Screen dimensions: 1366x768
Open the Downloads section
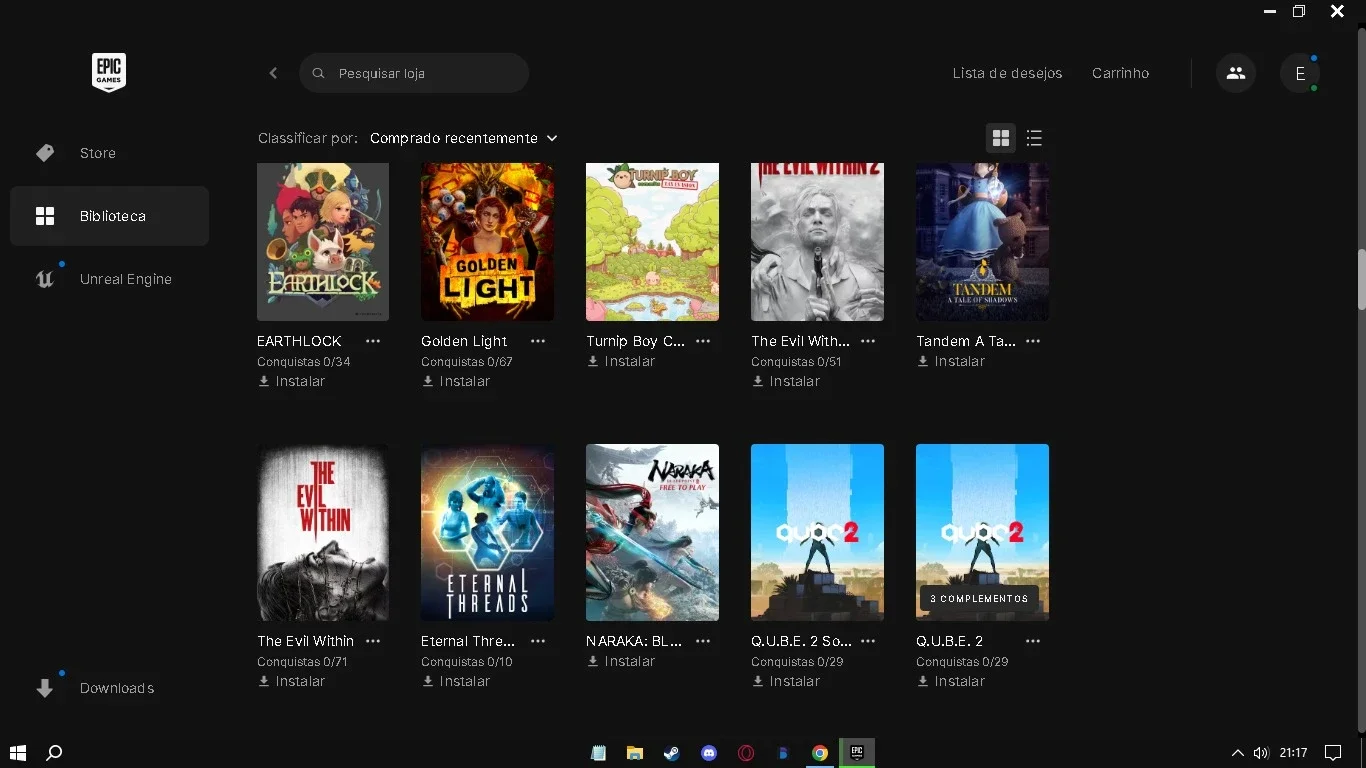[109, 688]
